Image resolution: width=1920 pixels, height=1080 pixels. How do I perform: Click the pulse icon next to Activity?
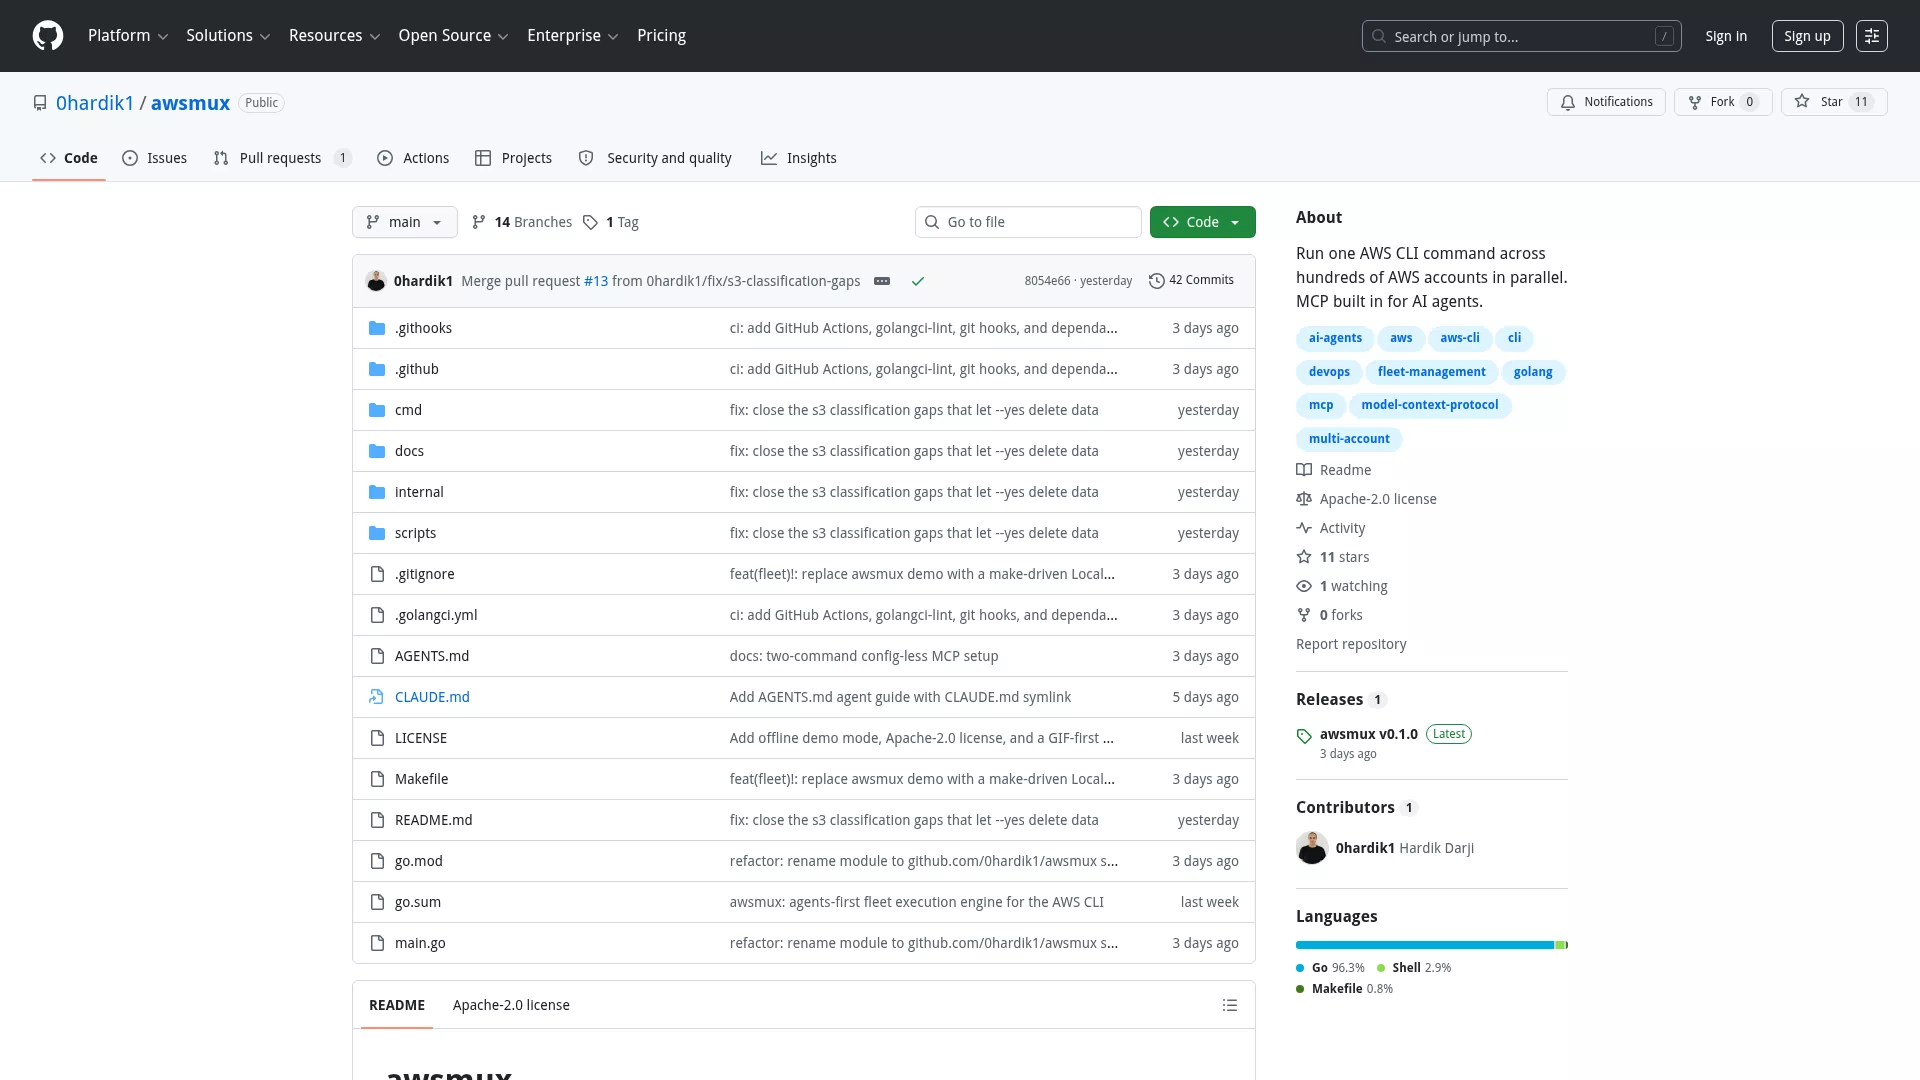point(1304,528)
